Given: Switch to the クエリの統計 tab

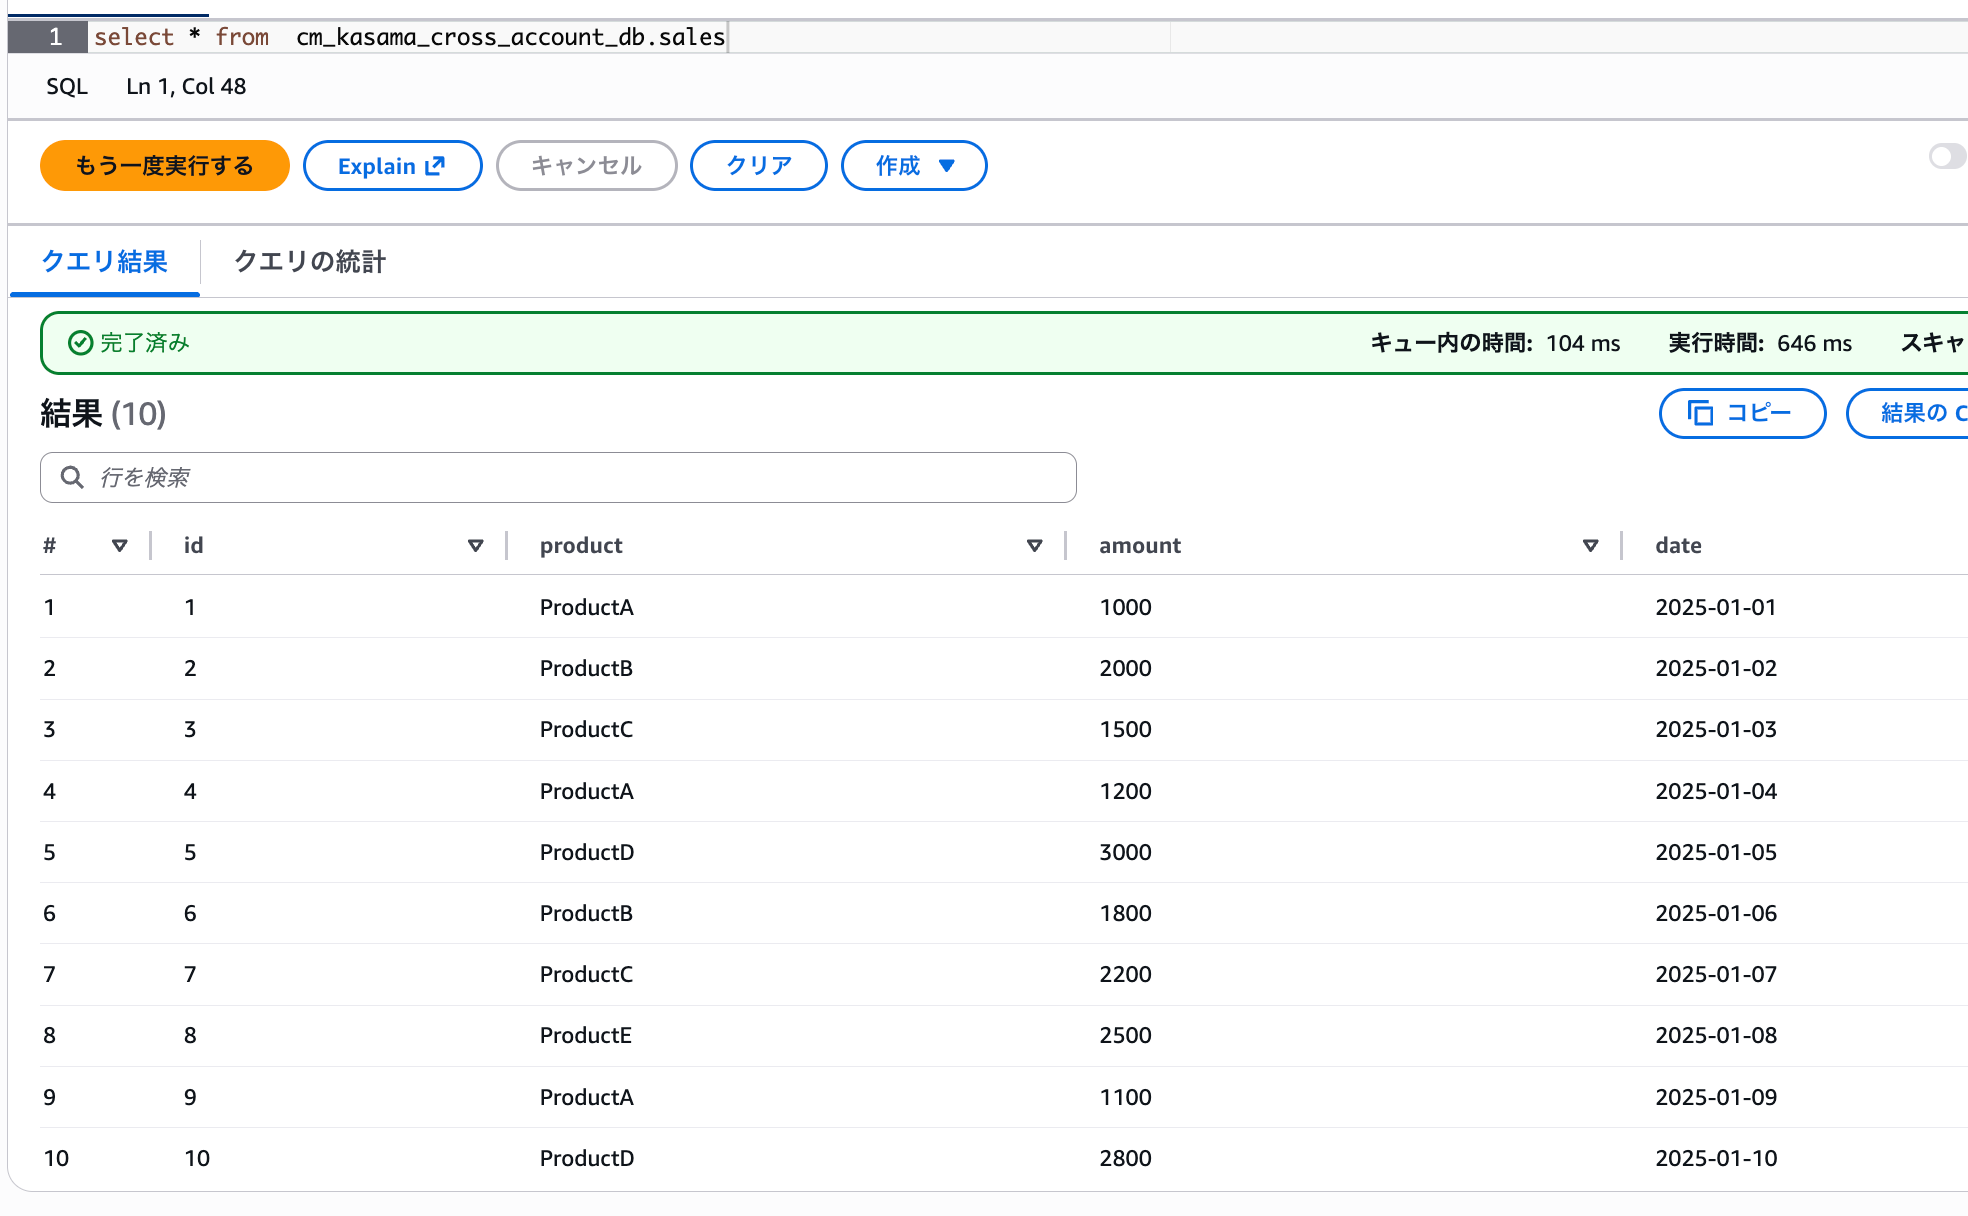Looking at the screenshot, I should point(309,262).
